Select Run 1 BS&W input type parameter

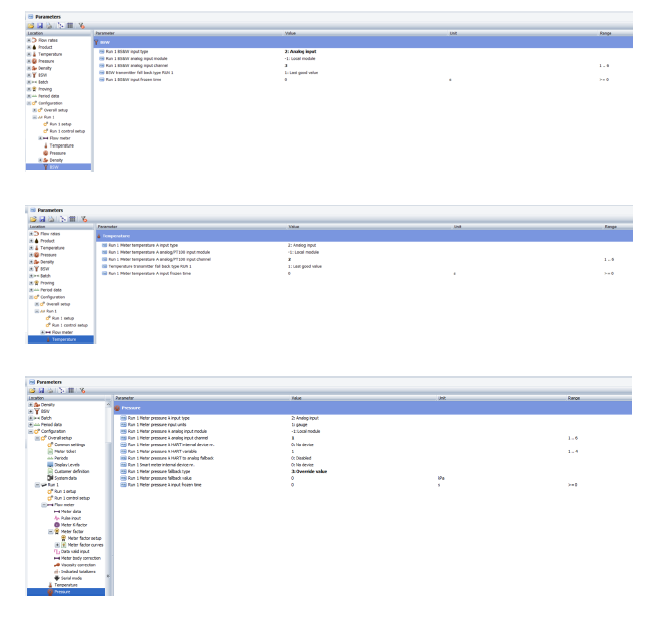[x=127, y=52]
